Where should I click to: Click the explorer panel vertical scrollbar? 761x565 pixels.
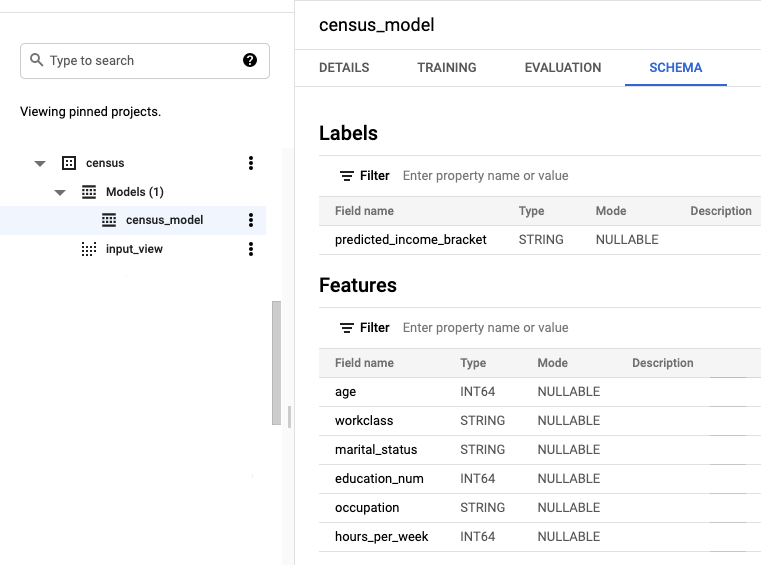tap(276, 363)
